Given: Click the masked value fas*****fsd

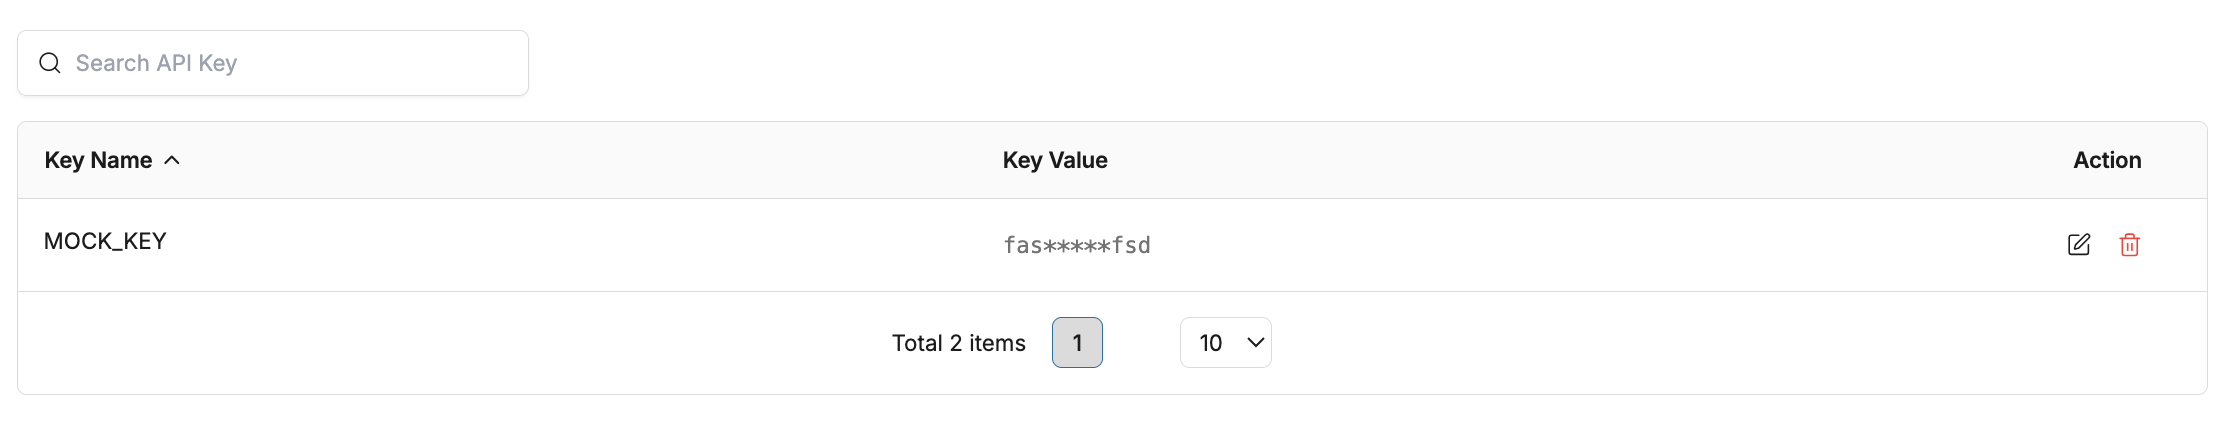Looking at the screenshot, I should point(1076,245).
